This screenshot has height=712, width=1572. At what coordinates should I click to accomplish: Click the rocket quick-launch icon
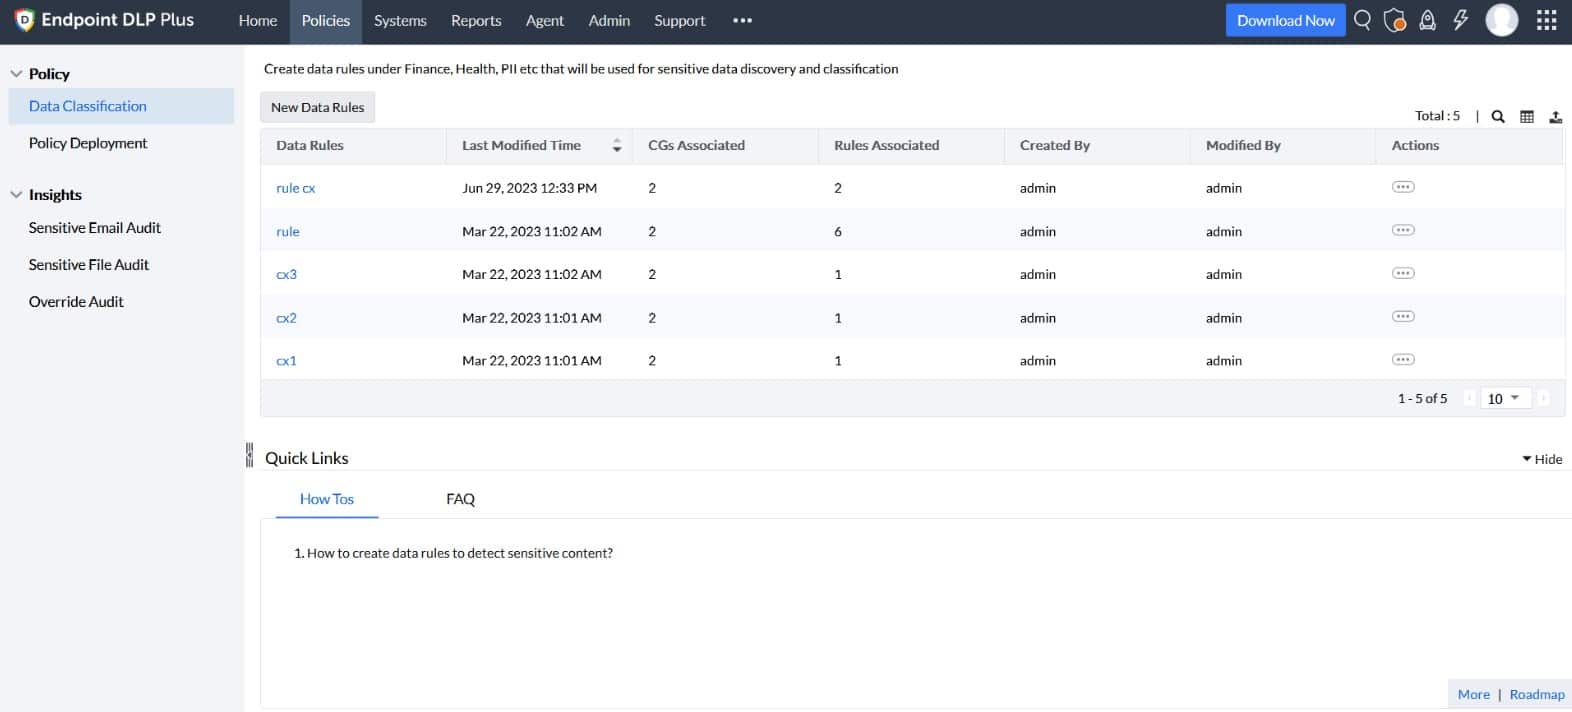point(1428,20)
